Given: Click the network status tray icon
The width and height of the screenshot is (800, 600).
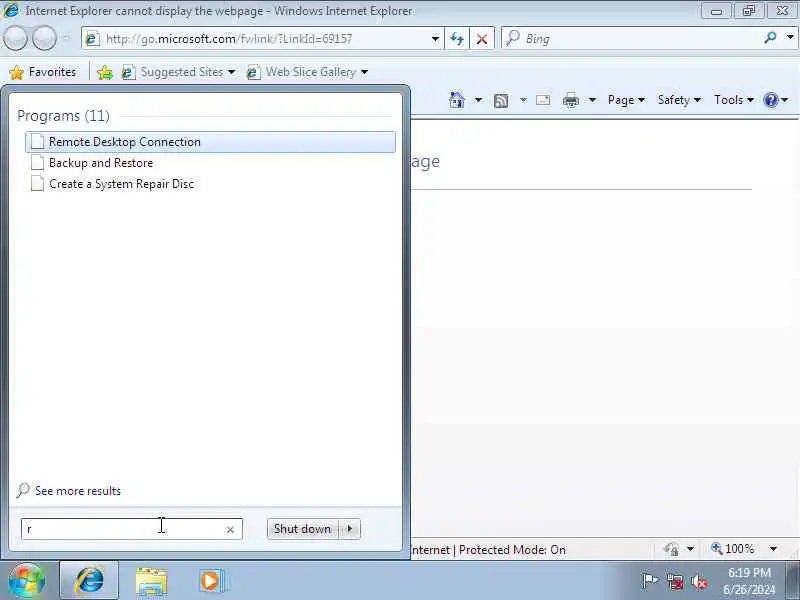Looking at the screenshot, I should pyautogui.click(x=675, y=581).
